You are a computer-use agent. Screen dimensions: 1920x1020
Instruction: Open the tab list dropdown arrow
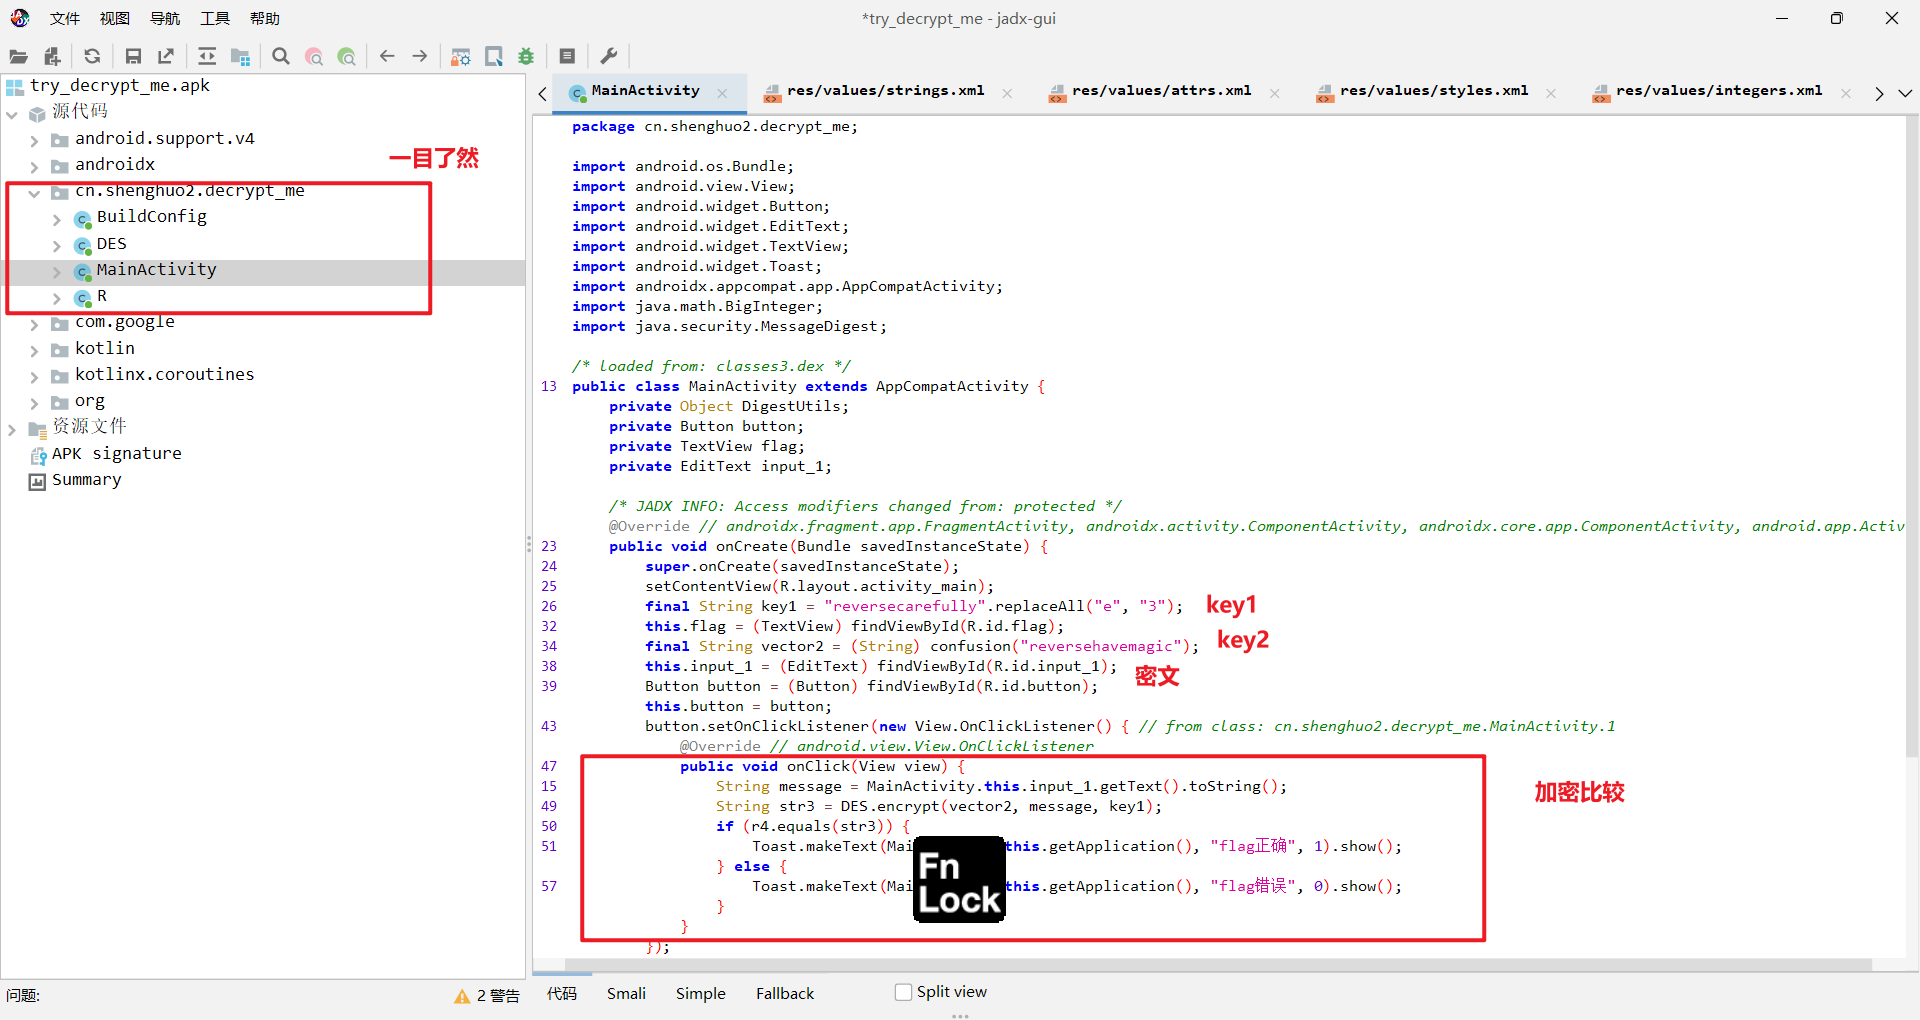pos(1905,93)
